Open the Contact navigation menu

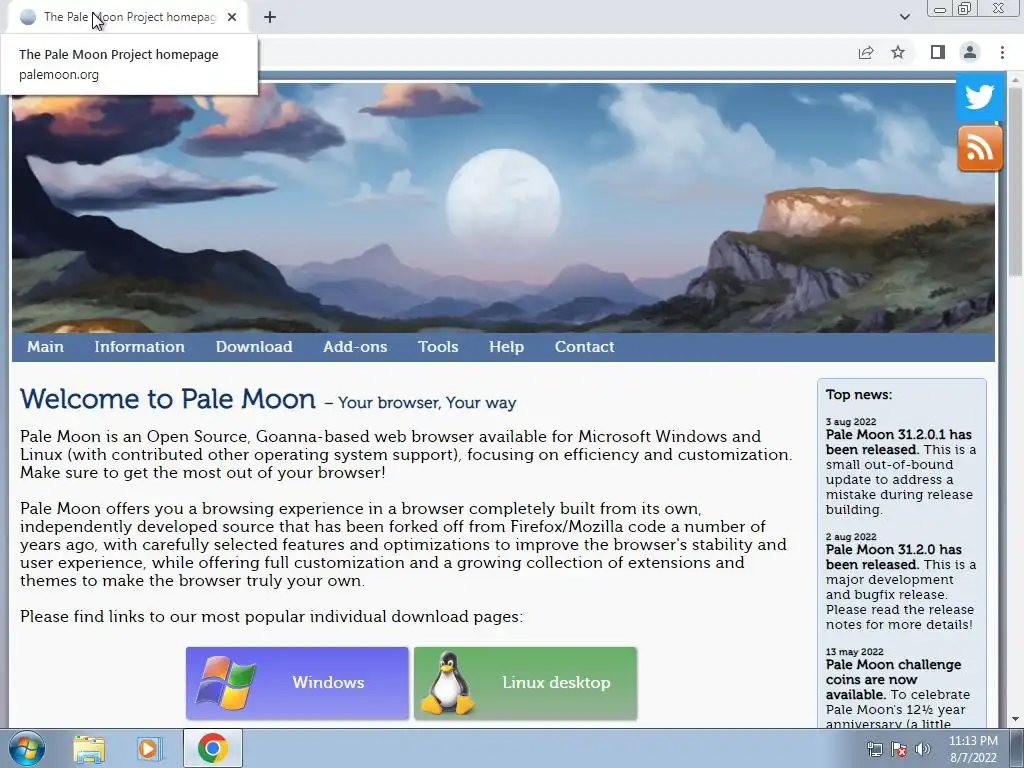tap(584, 347)
